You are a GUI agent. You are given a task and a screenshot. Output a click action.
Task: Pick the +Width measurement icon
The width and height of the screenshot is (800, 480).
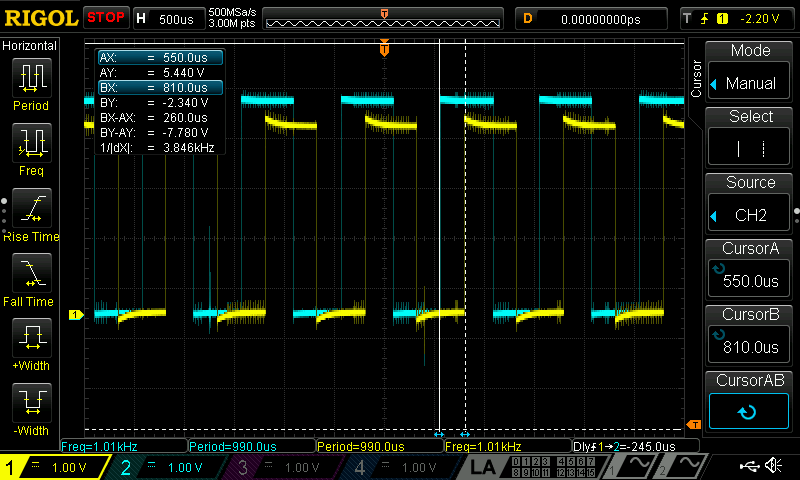coord(30,339)
